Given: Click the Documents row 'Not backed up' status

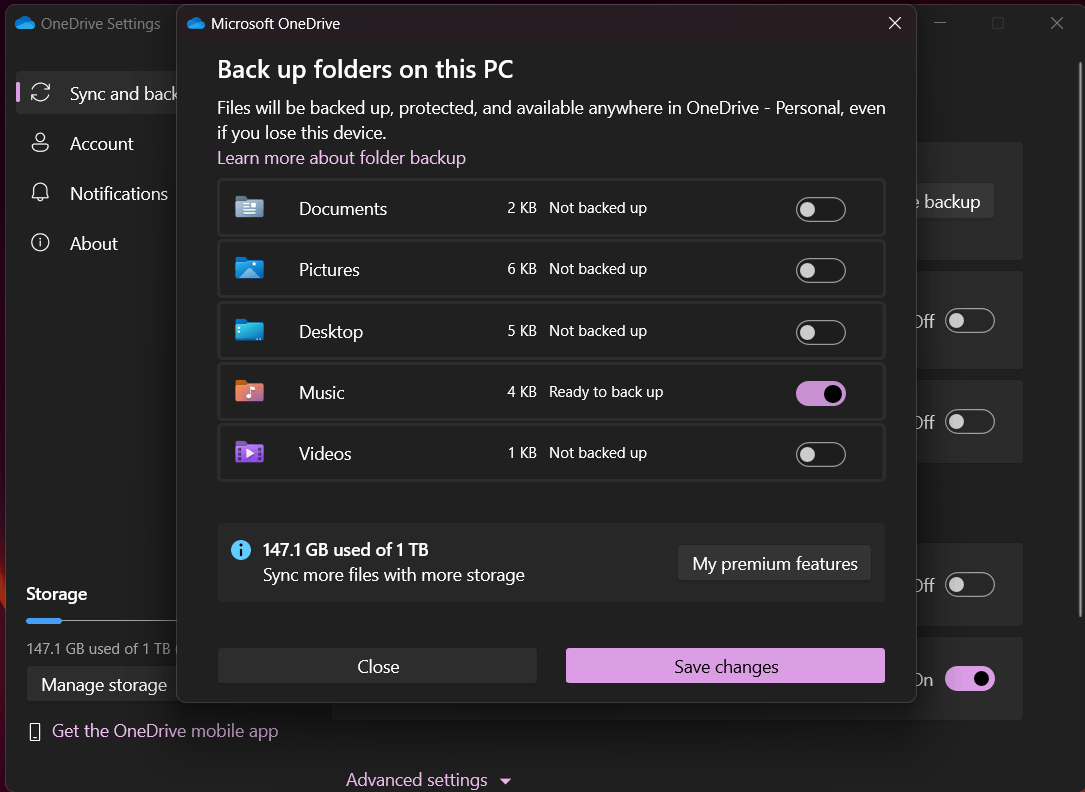Looking at the screenshot, I should [x=598, y=208].
